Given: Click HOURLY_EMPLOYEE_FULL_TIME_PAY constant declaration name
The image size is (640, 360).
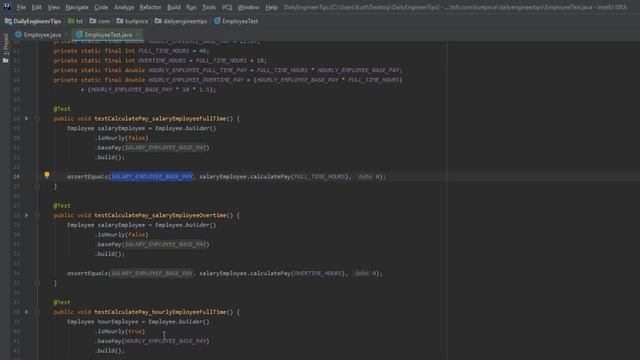Looking at the screenshot, I should click(198, 70).
